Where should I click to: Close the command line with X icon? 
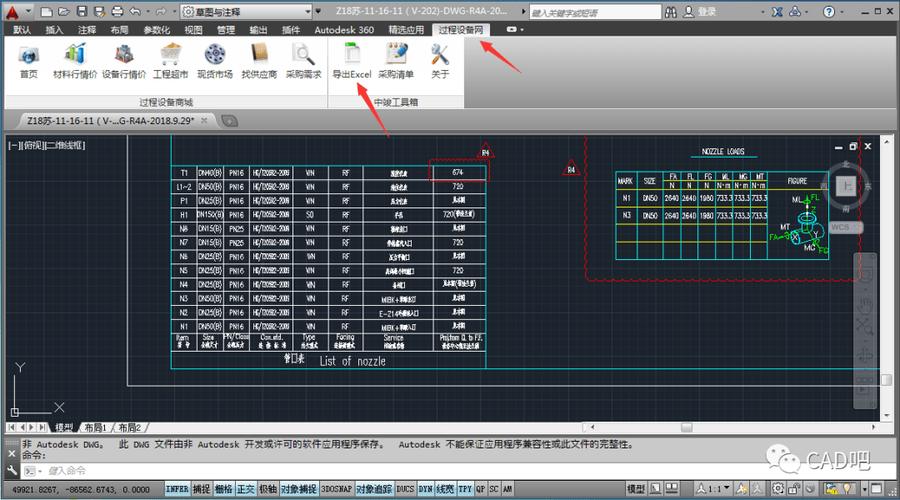click(x=12, y=453)
